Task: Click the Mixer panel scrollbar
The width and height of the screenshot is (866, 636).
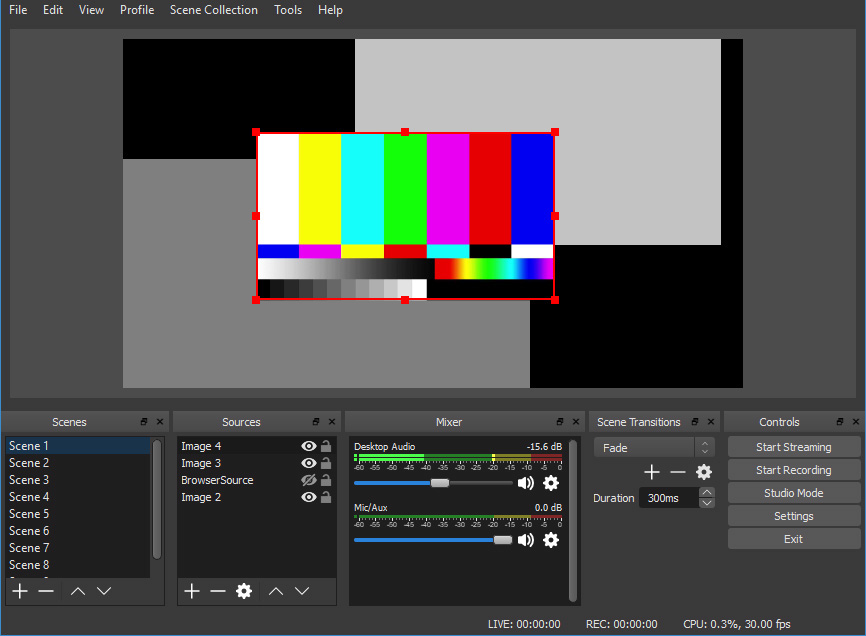Action: click(x=573, y=521)
